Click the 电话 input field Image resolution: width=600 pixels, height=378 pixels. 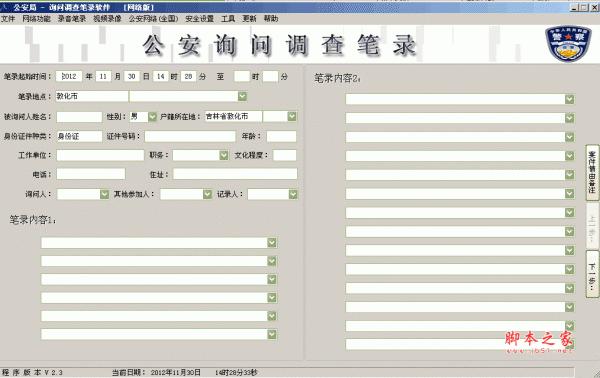pos(91,174)
